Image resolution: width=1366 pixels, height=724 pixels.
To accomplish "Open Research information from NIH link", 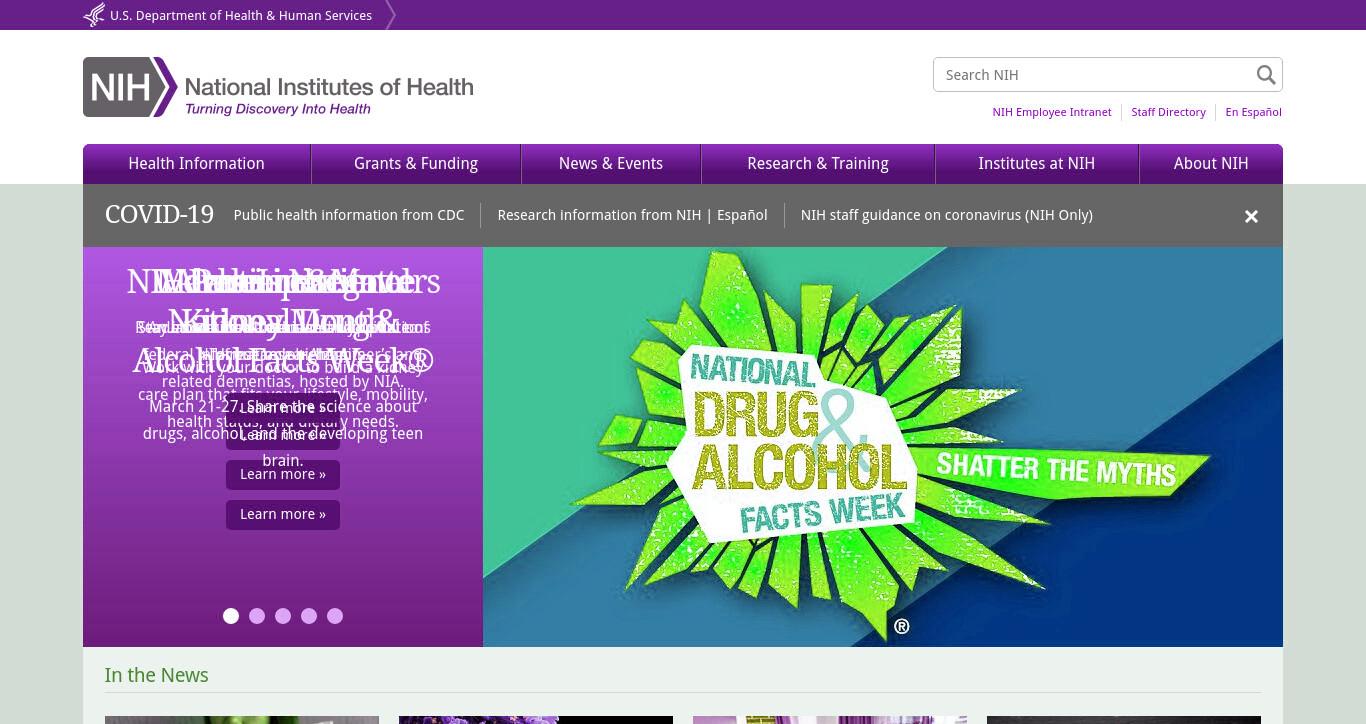I will click(599, 215).
